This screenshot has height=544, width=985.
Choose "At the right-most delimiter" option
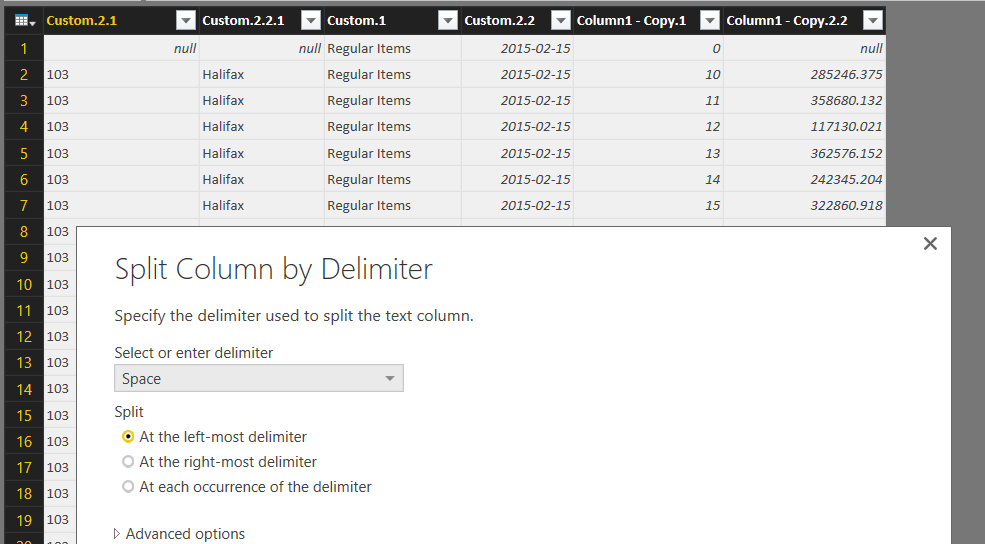point(128,462)
